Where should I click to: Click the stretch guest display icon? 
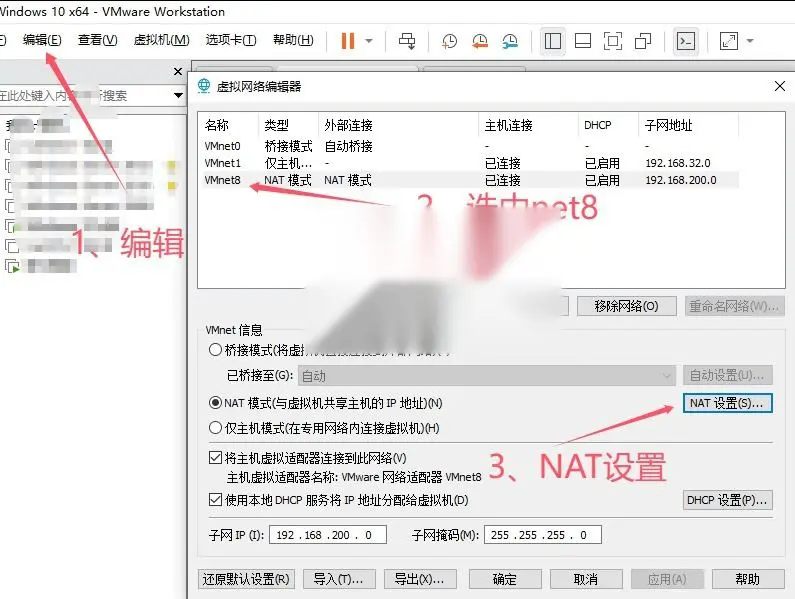pos(729,41)
